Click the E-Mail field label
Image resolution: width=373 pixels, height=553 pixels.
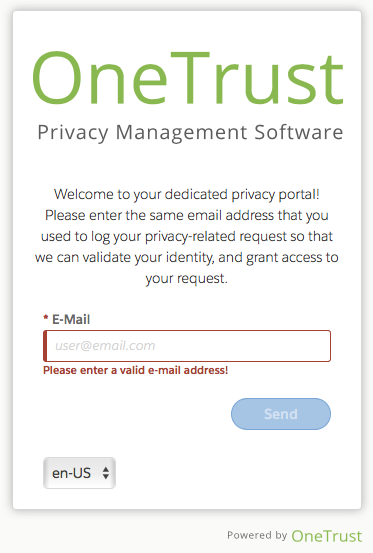[71, 320]
